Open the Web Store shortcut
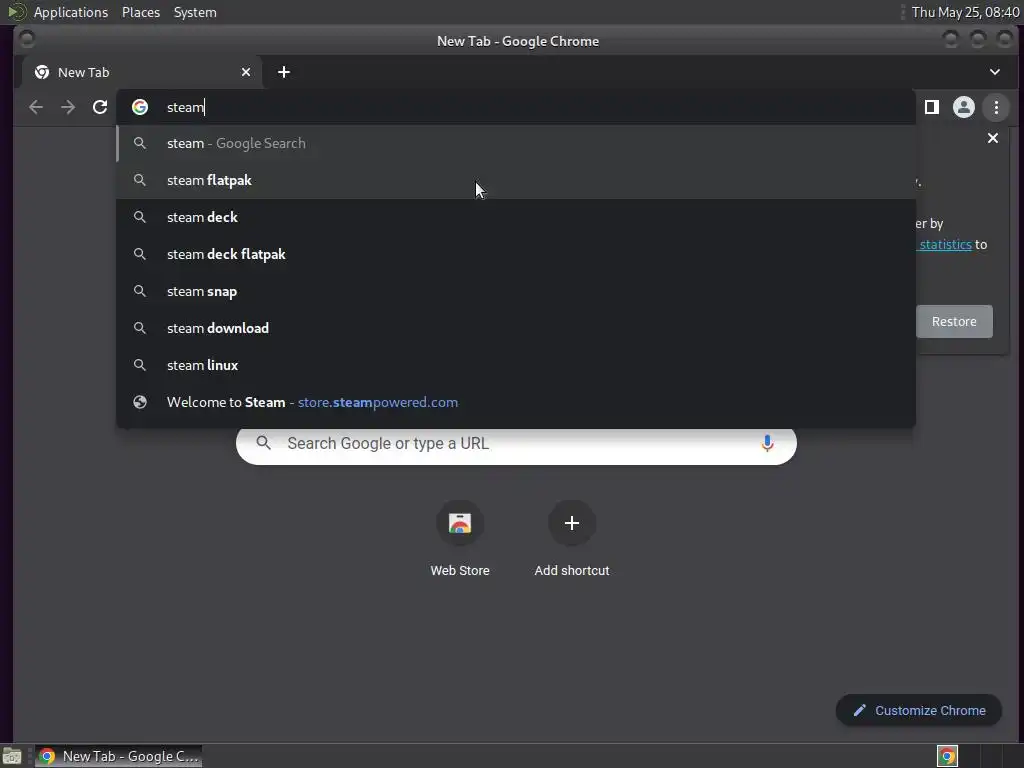 click(460, 539)
